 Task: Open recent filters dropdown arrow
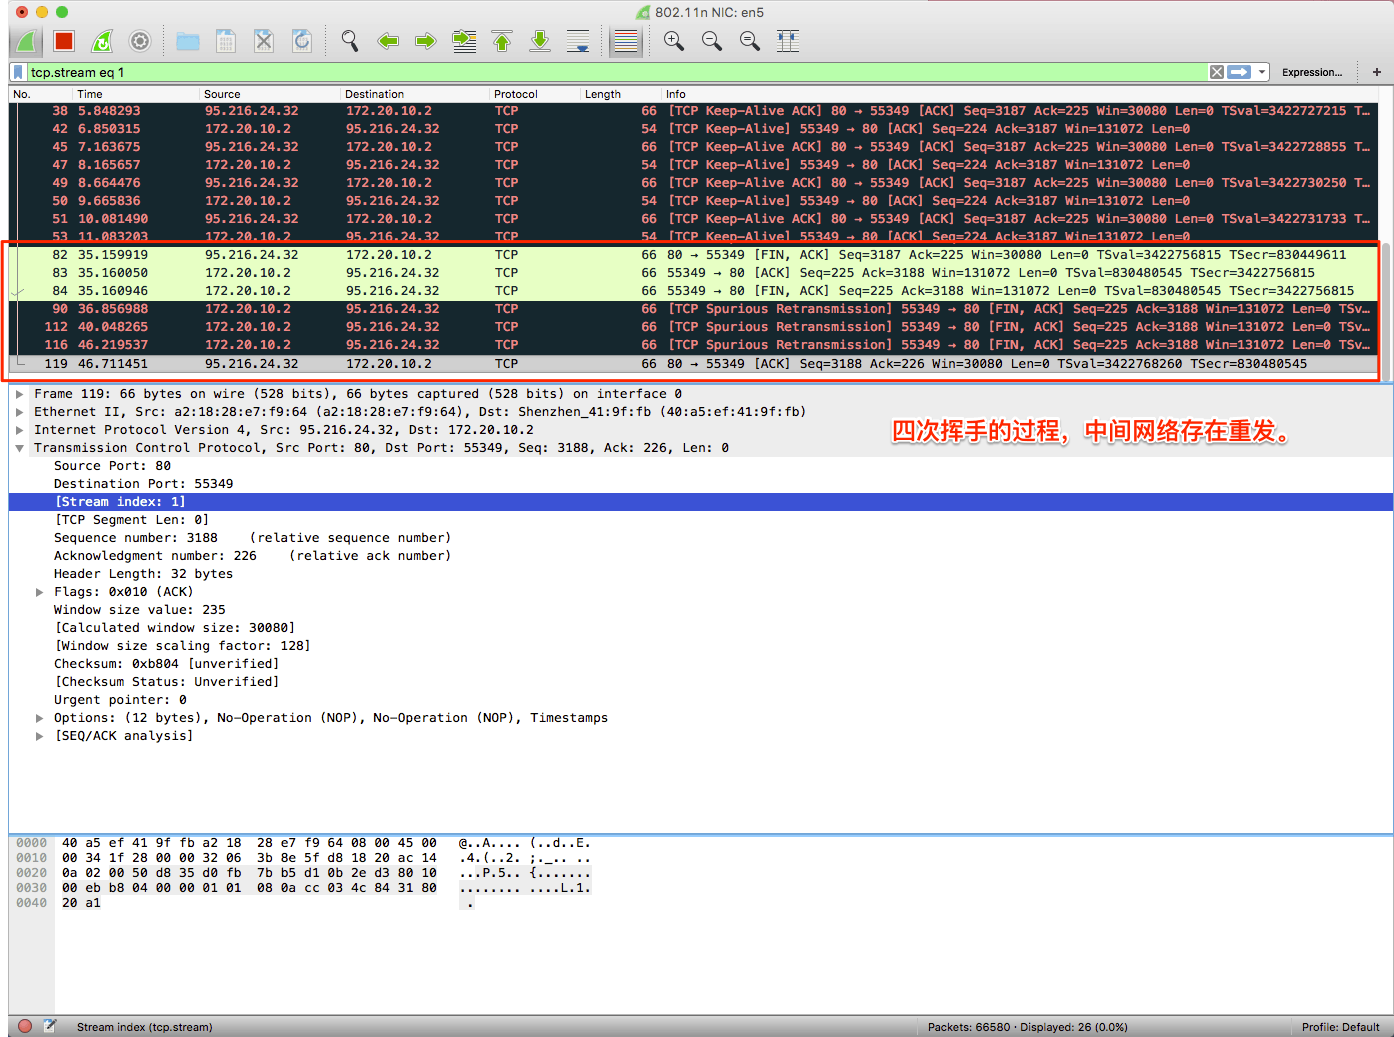pyautogui.click(x=1262, y=72)
